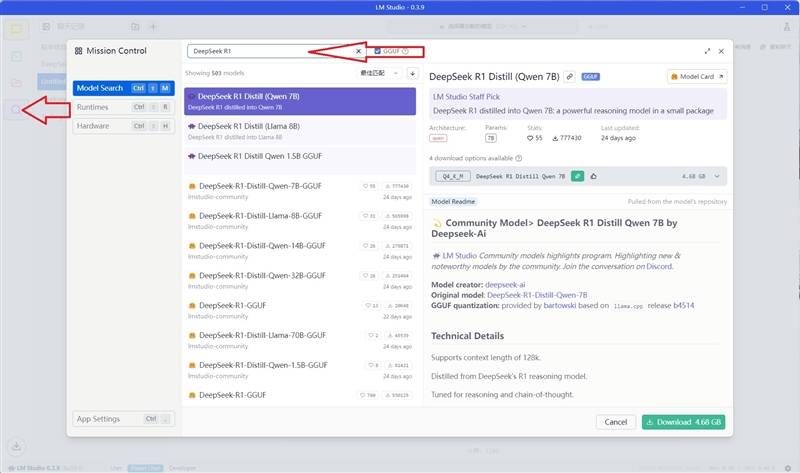Select DeepSeek R1 Distill Qwen 1.5B GGUF result
Screen dimensions: 800x473
point(300,161)
